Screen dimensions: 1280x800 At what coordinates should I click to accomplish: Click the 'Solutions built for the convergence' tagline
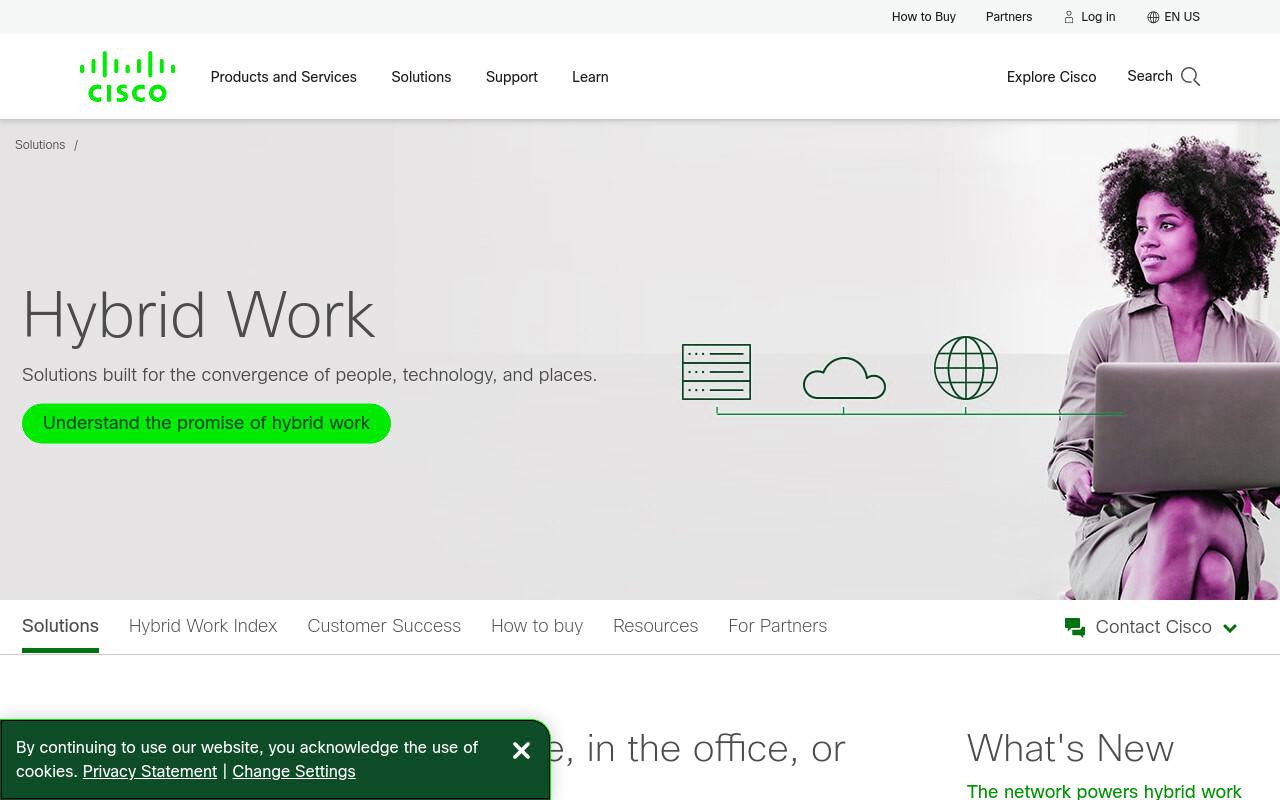[x=309, y=375]
